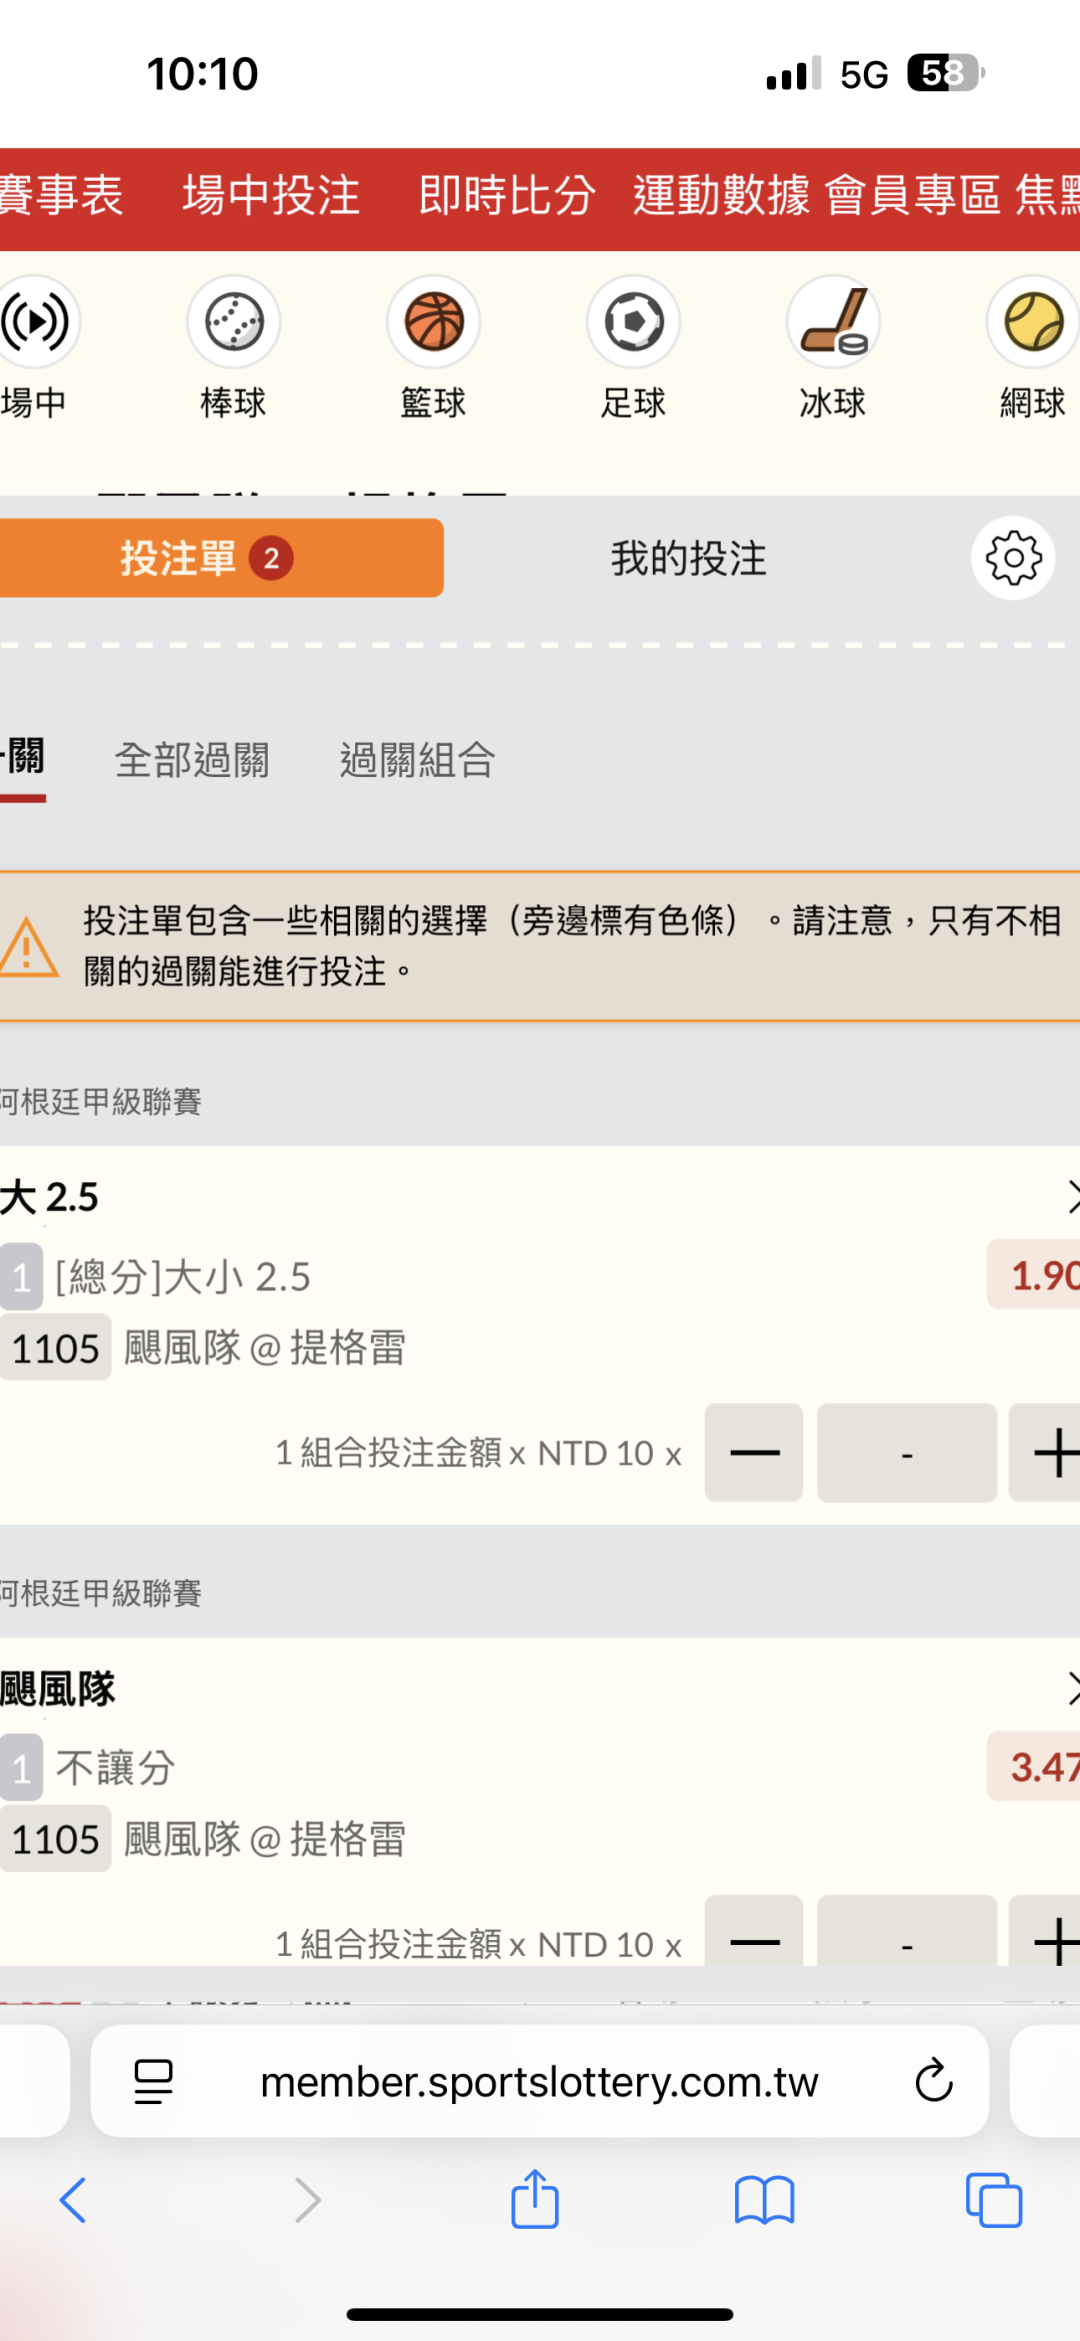The image size is (1080, 2341).
Task: Tap the Safari share icon
Action: pos(535,2200)
